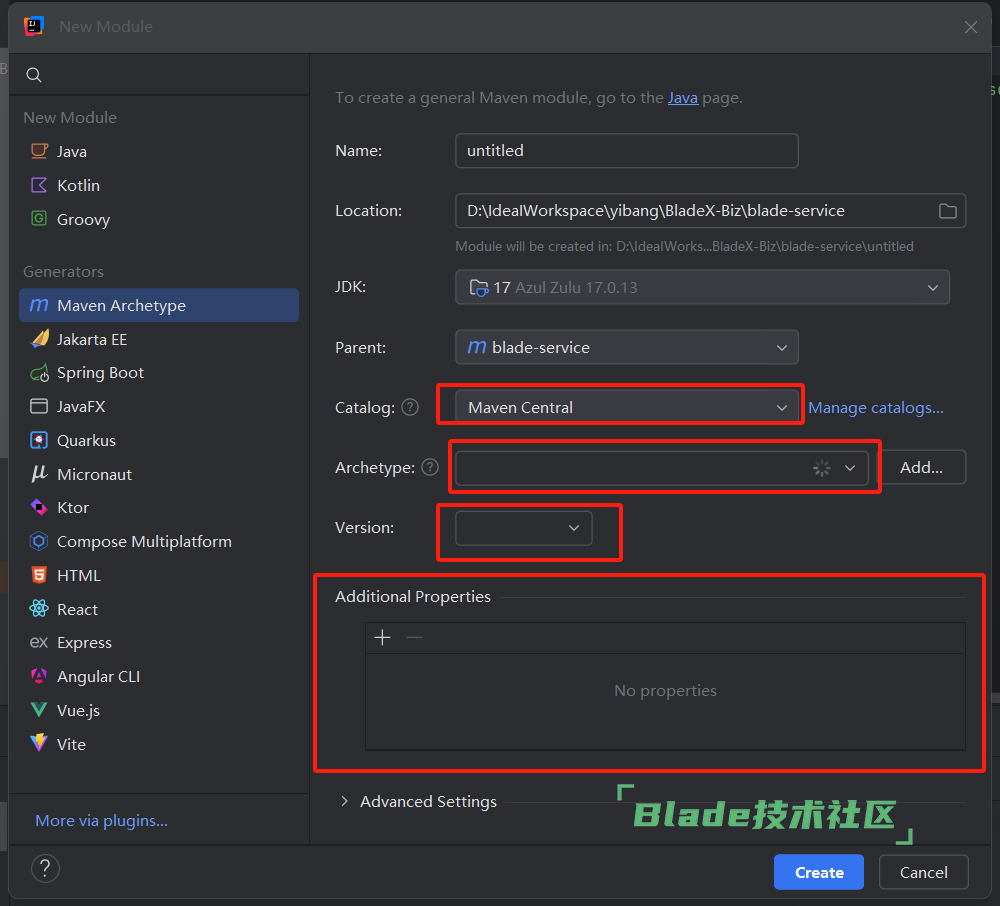Click the Vite lightning icon
Viewport: 1000px width, 906px height.
click(x=39, y=743)
